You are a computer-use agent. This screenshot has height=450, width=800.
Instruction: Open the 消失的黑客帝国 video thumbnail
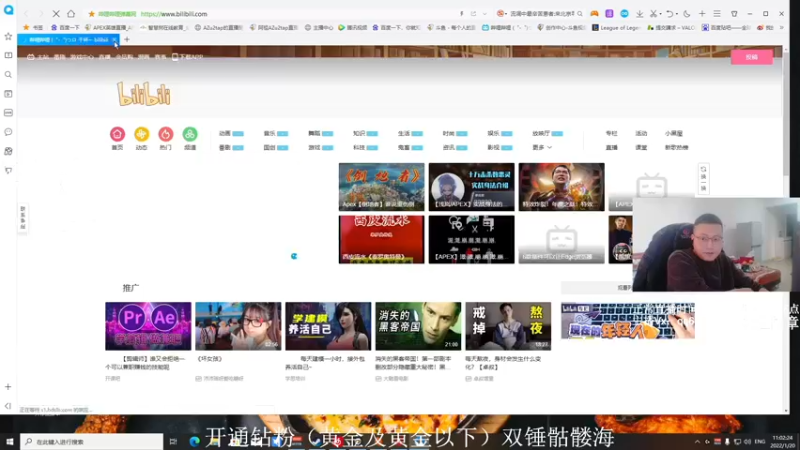[418, 326]
